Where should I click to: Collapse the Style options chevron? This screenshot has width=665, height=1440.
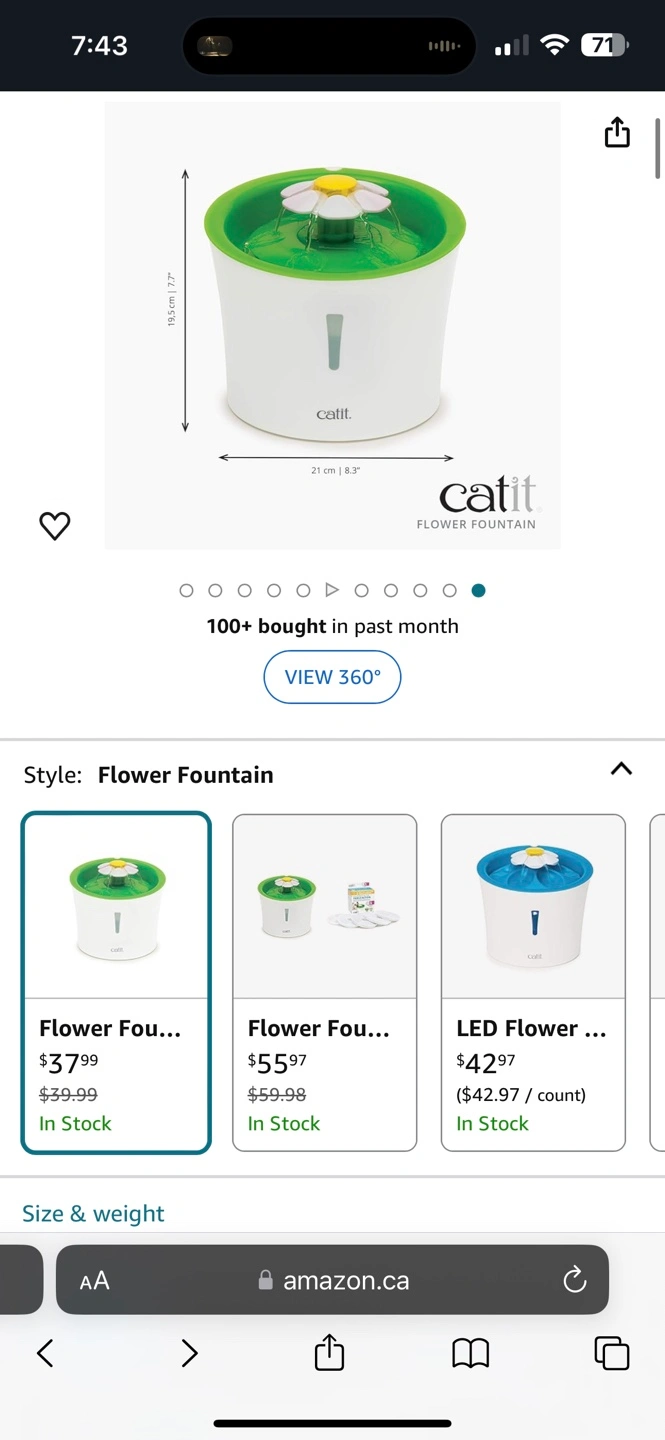[621, 769]
